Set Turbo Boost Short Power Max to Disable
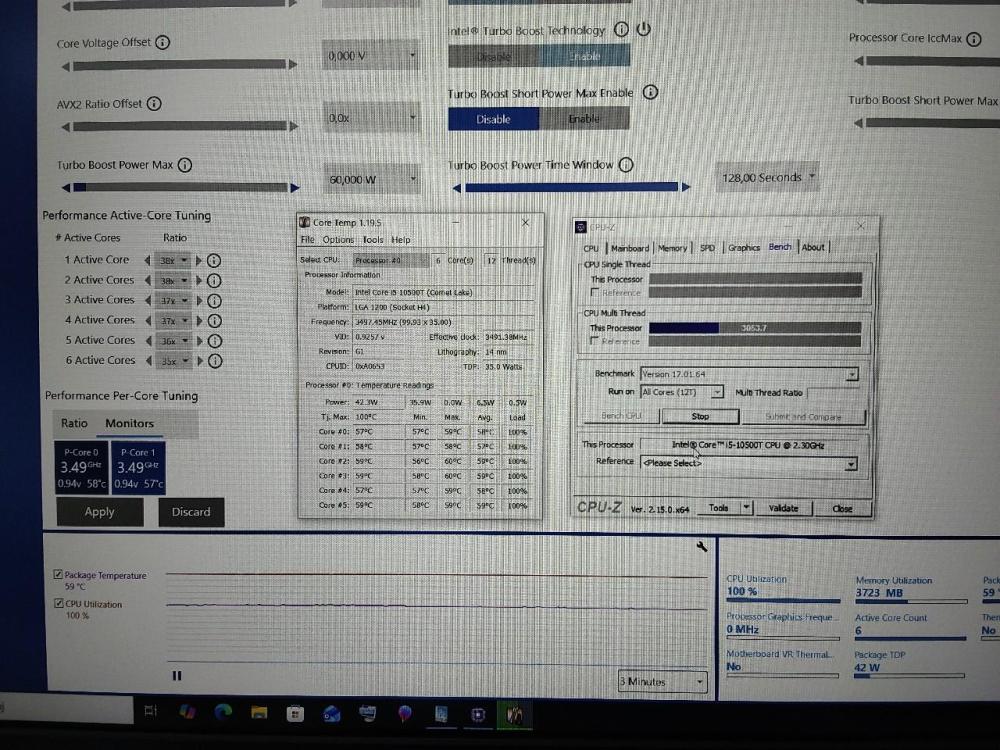Image resolution: width=1000 pixels, height=750 pixels. [x=494, y=119]
